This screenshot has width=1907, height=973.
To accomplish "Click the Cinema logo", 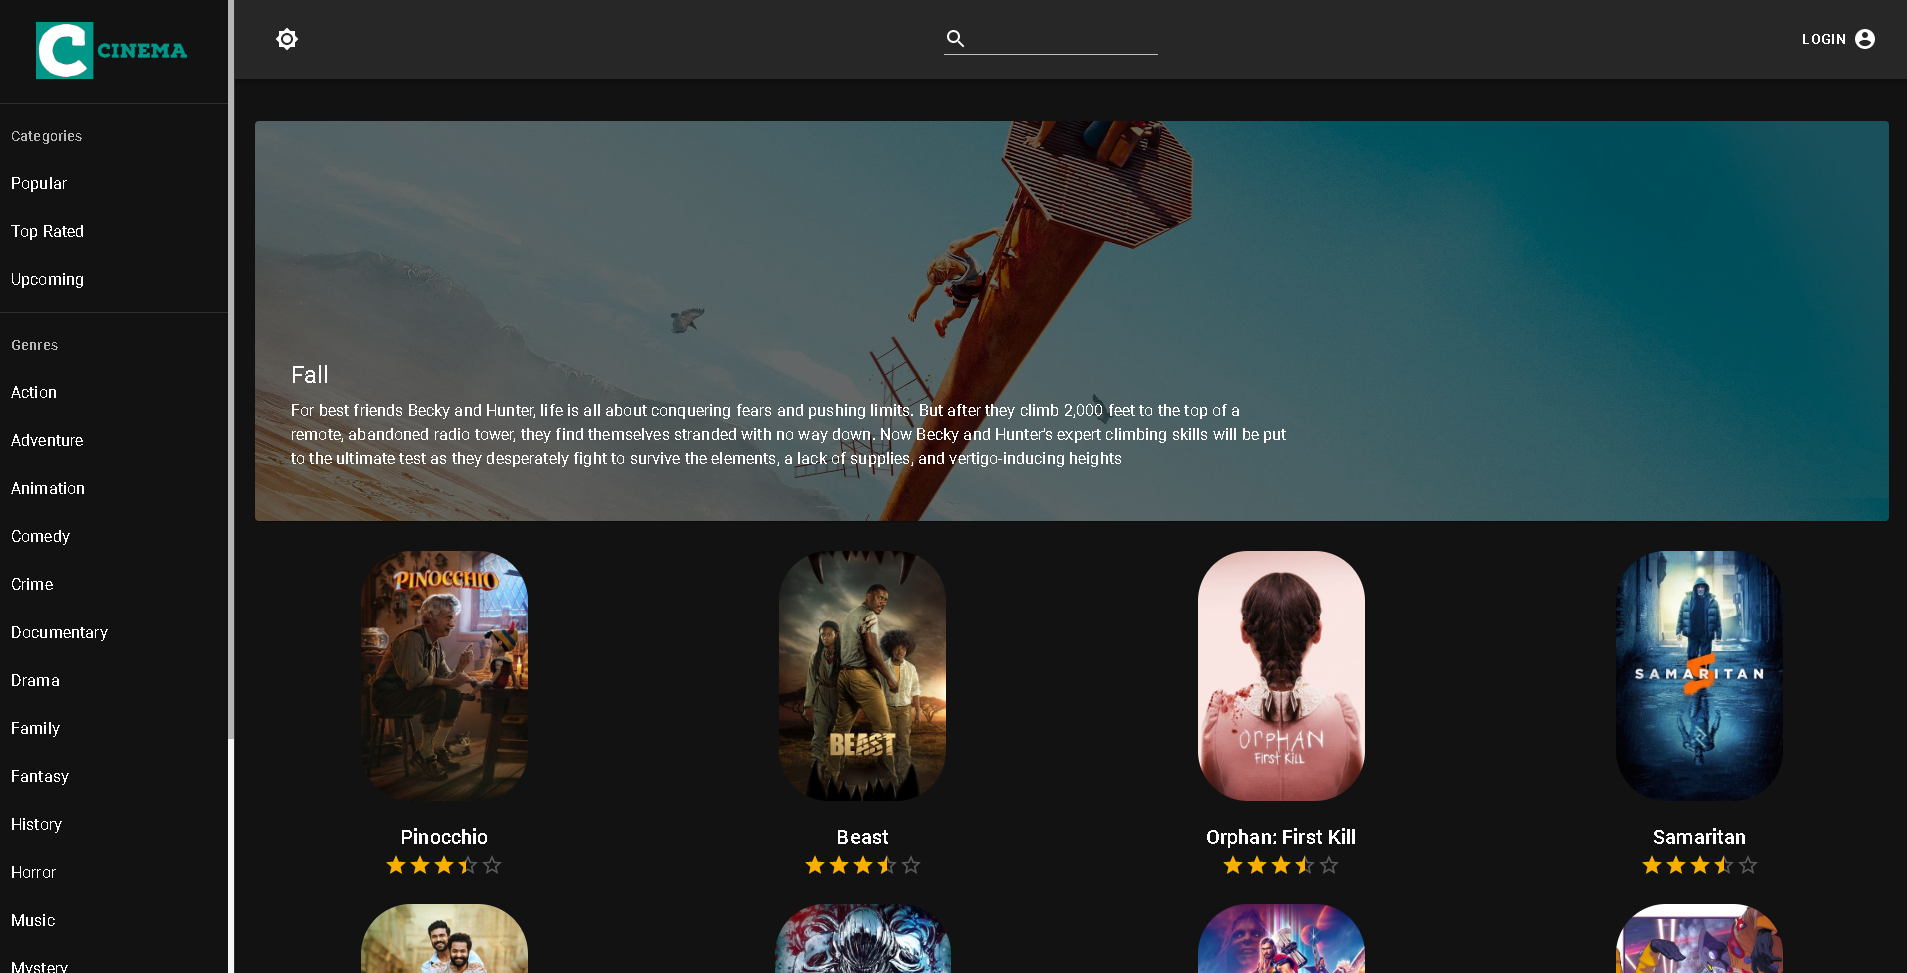I will pyautogui.click(x=112, y=50).
